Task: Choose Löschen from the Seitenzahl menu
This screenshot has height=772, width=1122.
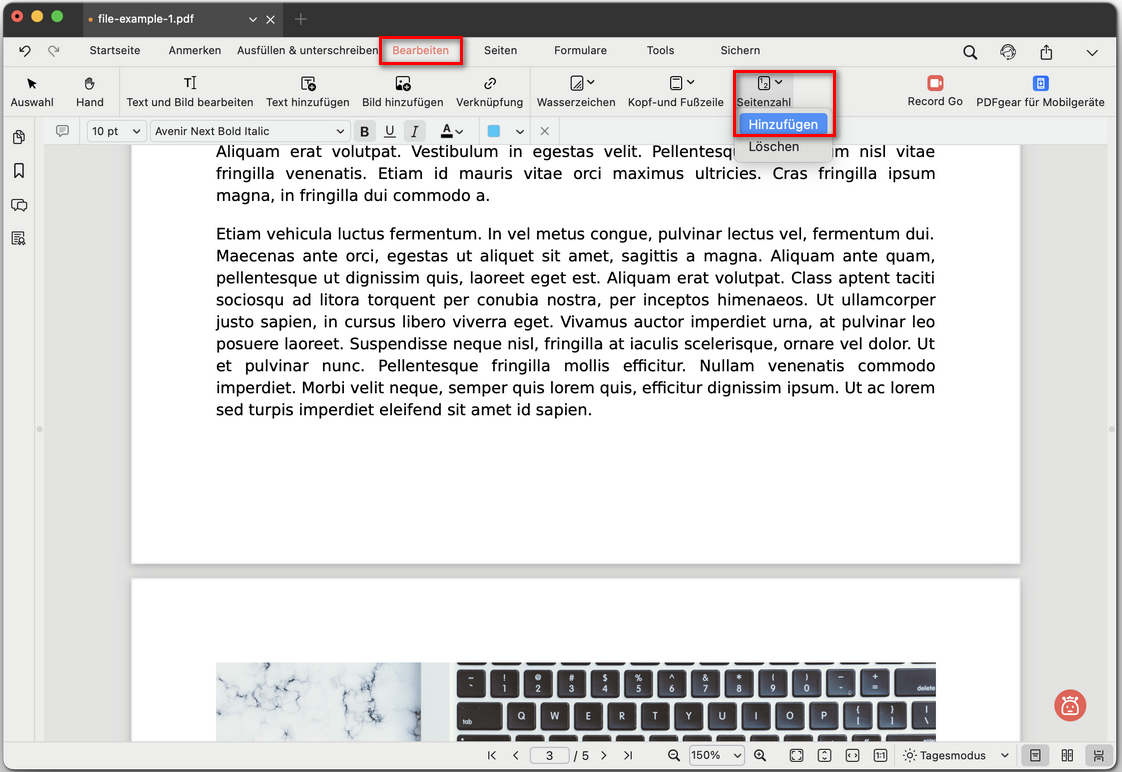Action: click(x=774, y=147)
